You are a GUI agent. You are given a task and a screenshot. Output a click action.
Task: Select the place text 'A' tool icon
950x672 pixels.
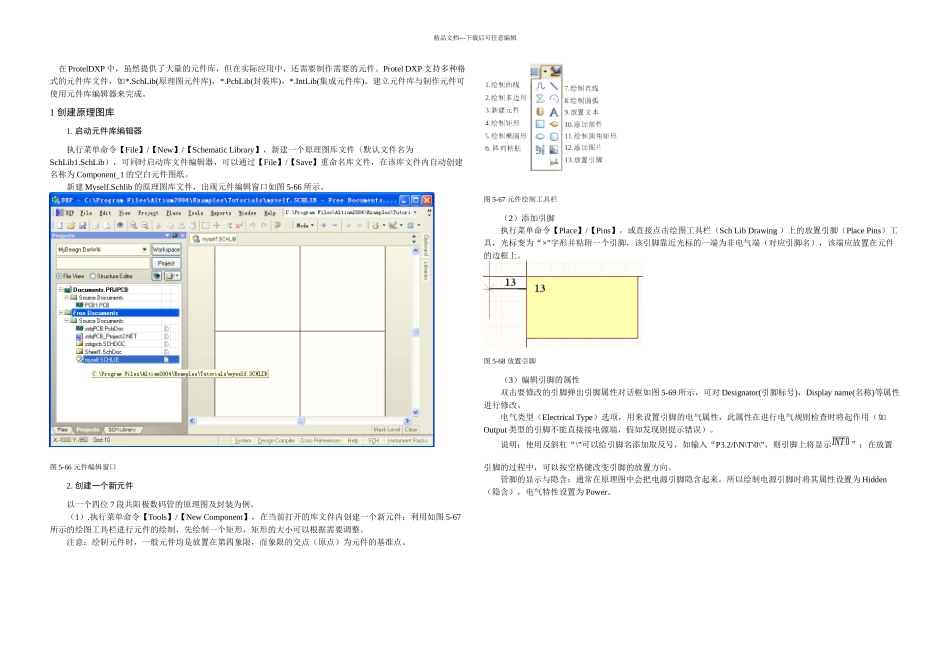coord(554,112)
